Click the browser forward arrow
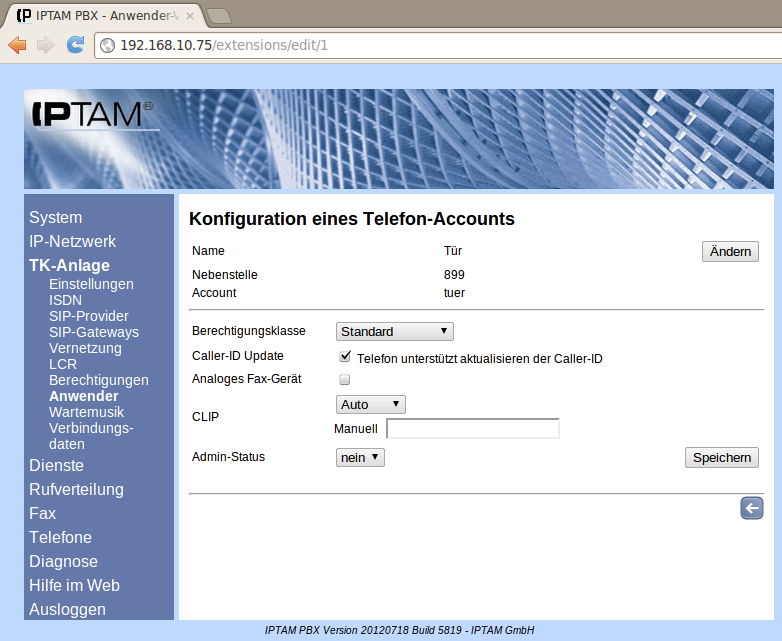The width and height of the screenshot is (782, 641). point(46,45)
